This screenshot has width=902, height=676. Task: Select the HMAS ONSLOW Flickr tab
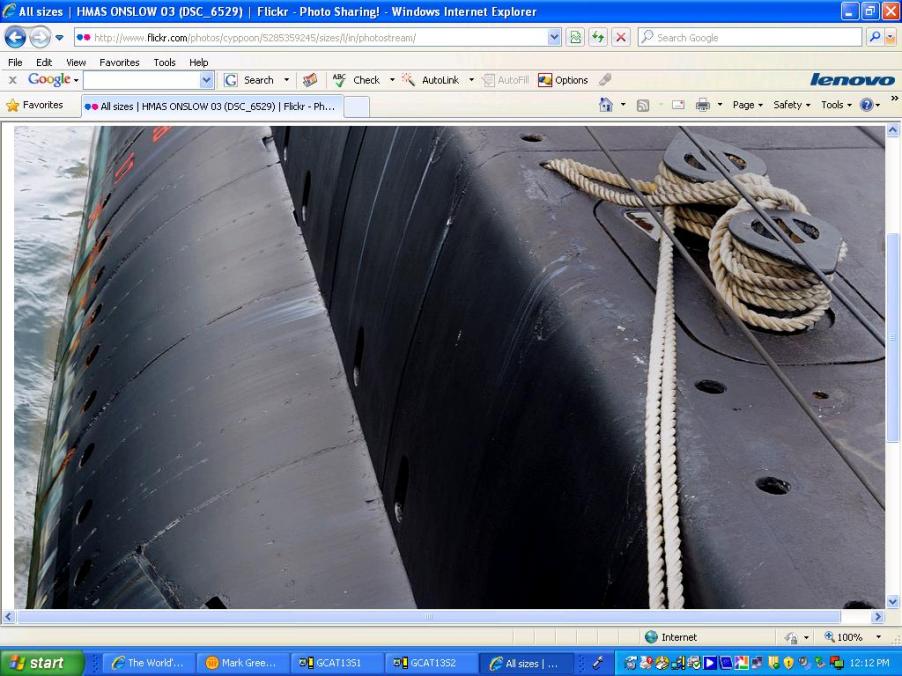click(211, 106)
